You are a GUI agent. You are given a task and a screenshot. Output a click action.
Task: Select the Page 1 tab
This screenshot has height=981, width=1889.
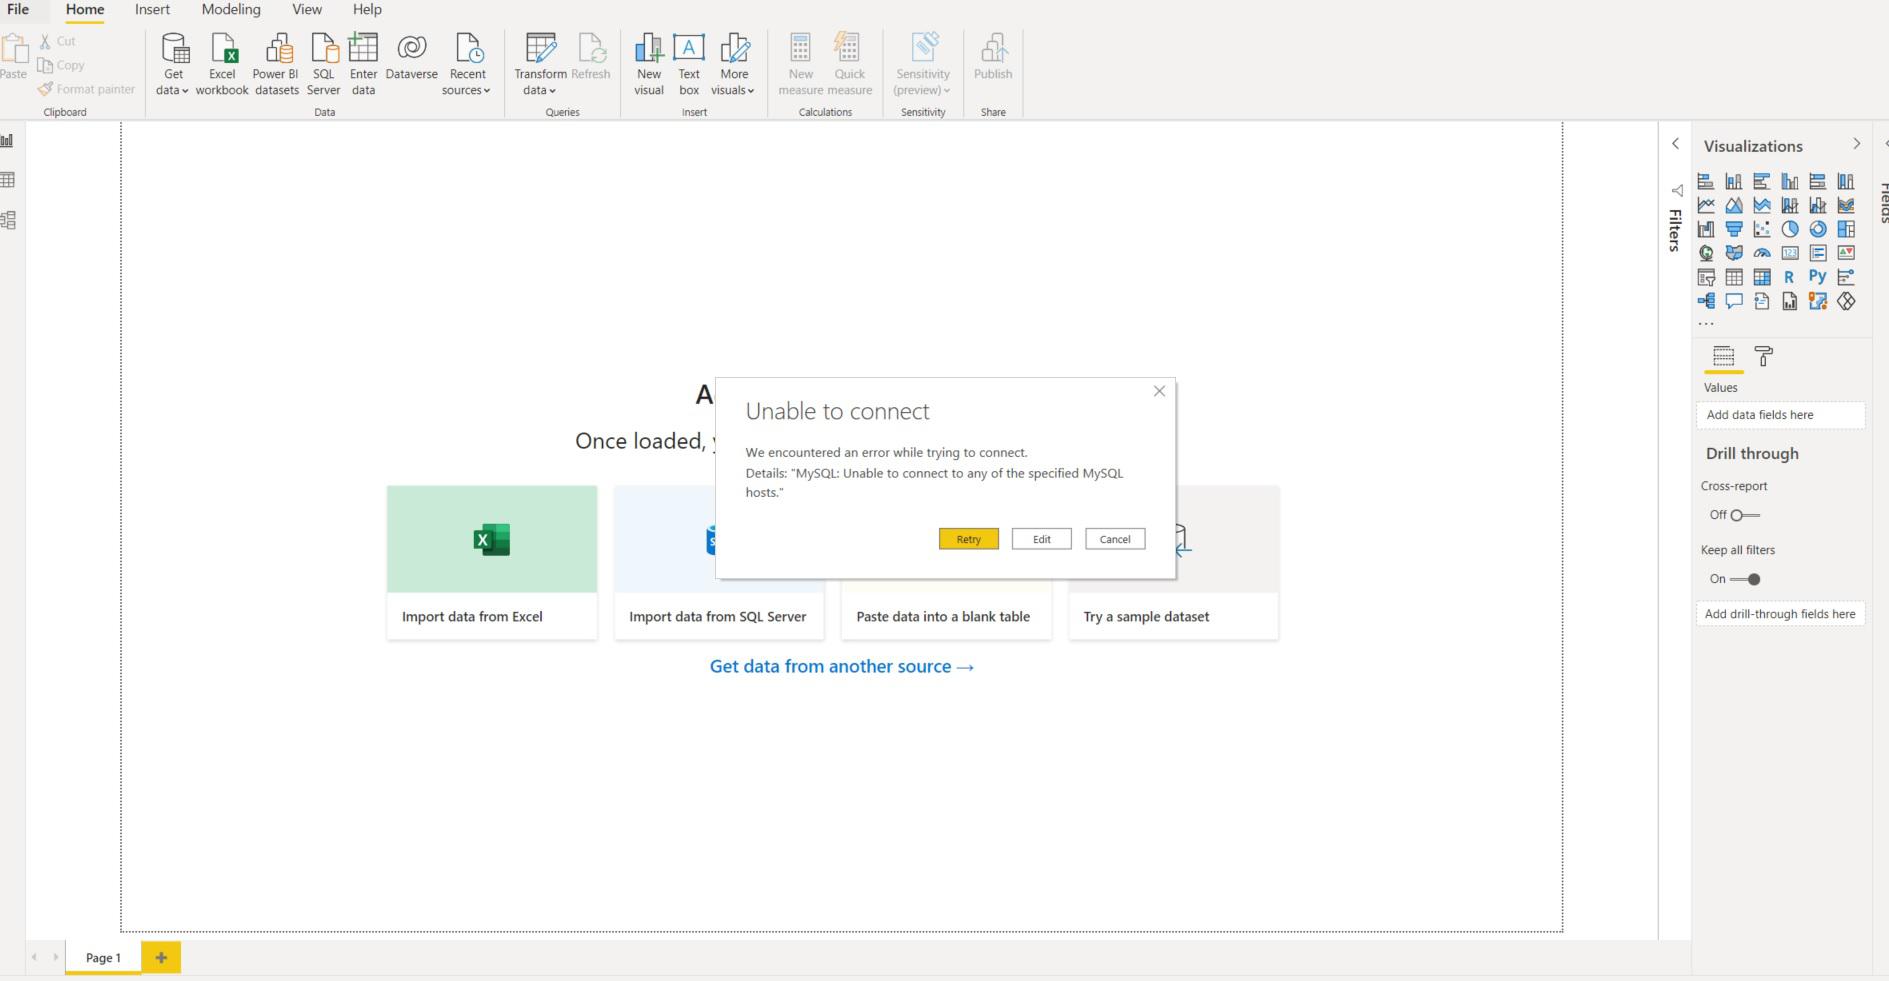click(103, 957)
